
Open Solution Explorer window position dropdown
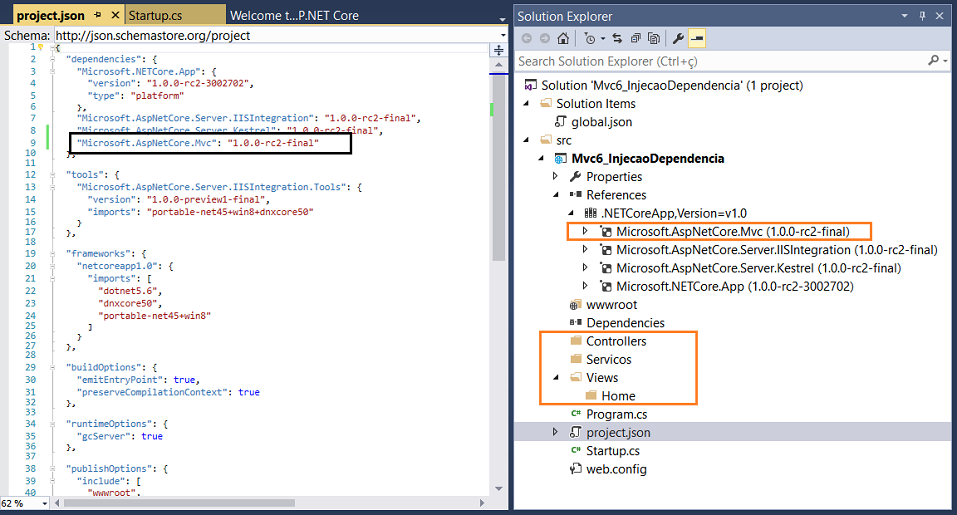pos(905,16)
